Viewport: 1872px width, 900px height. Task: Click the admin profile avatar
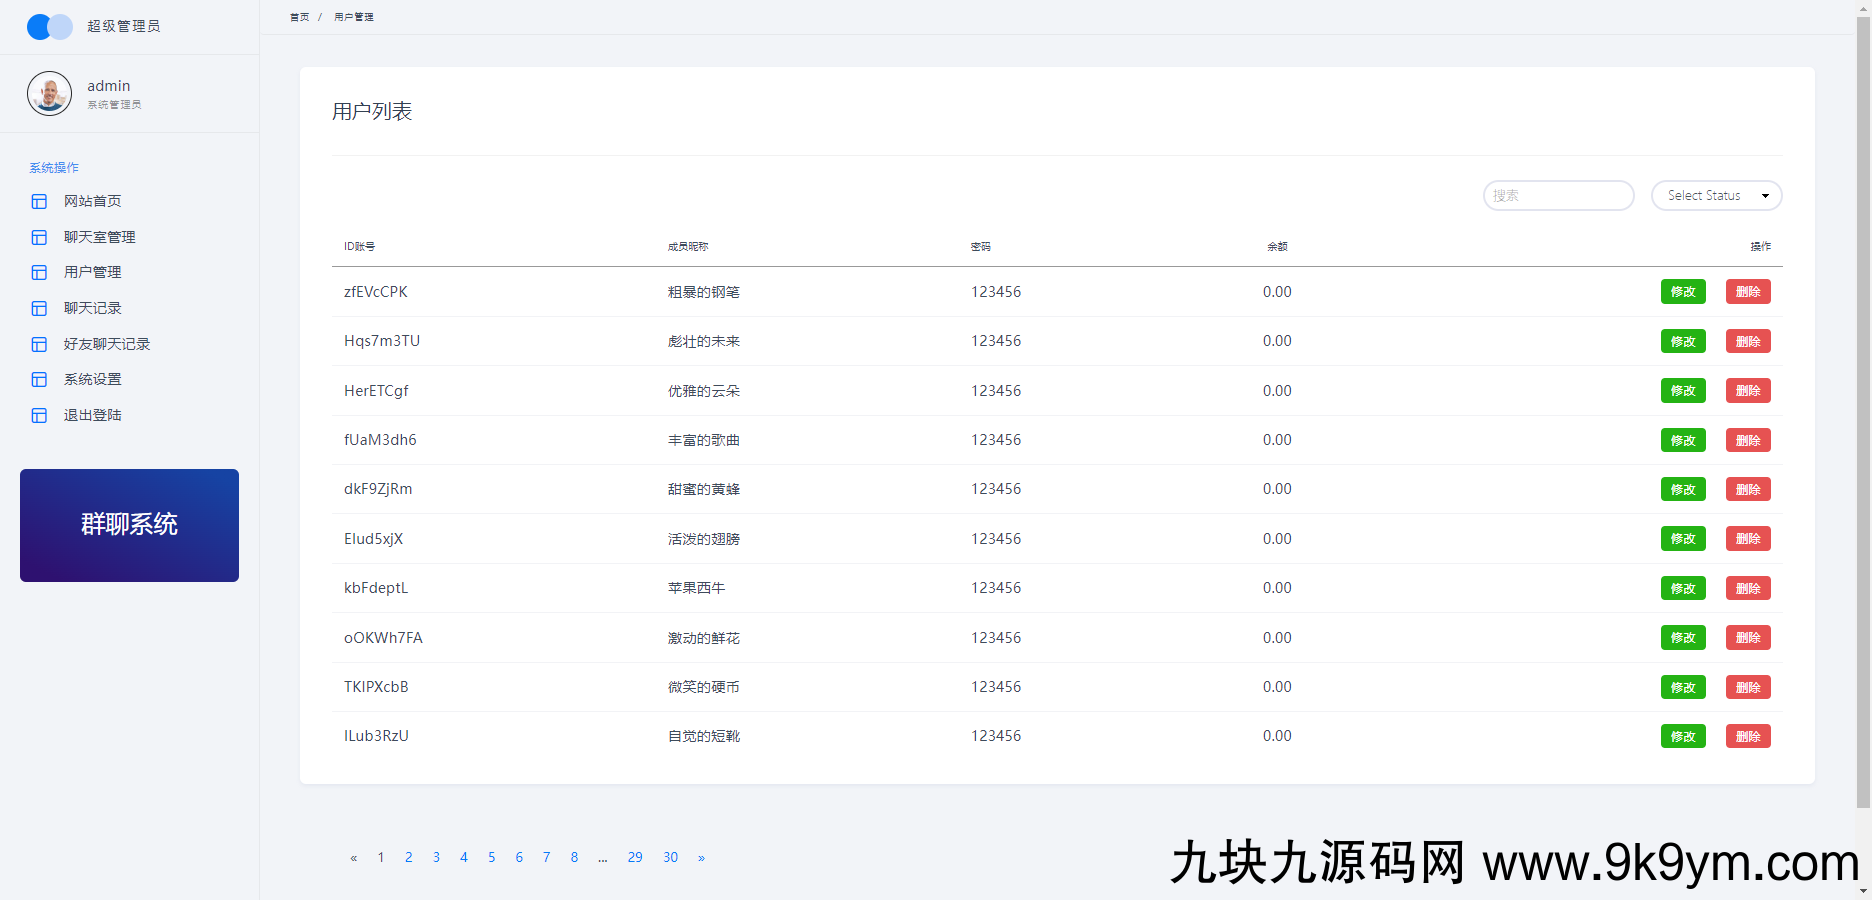tap(49, 93)
